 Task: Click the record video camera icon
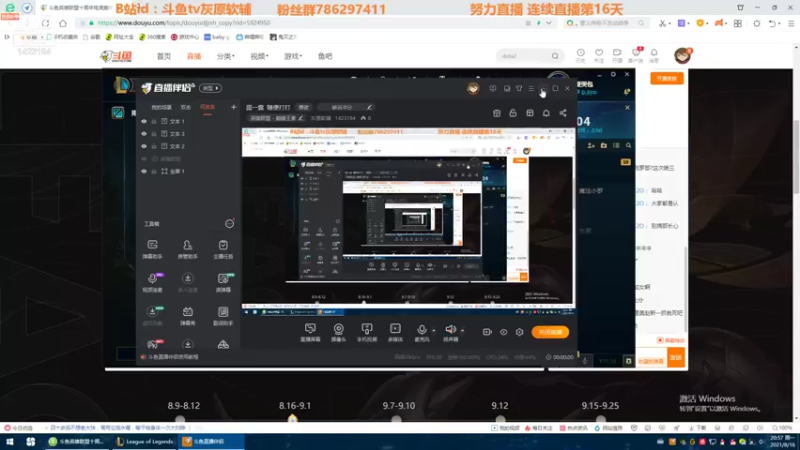[x=487, y=332]
